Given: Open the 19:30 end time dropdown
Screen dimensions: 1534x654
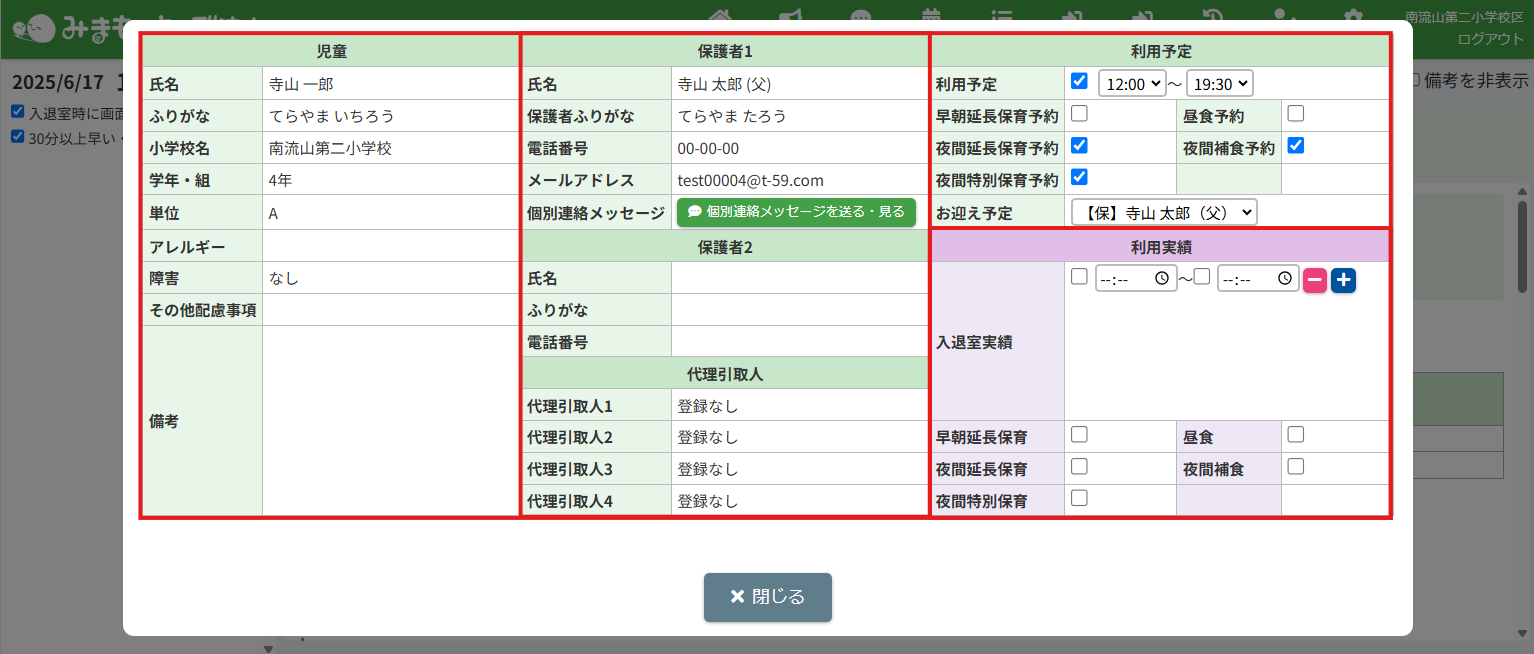Looking at the screenshot, I should (x=1219, y=84).
